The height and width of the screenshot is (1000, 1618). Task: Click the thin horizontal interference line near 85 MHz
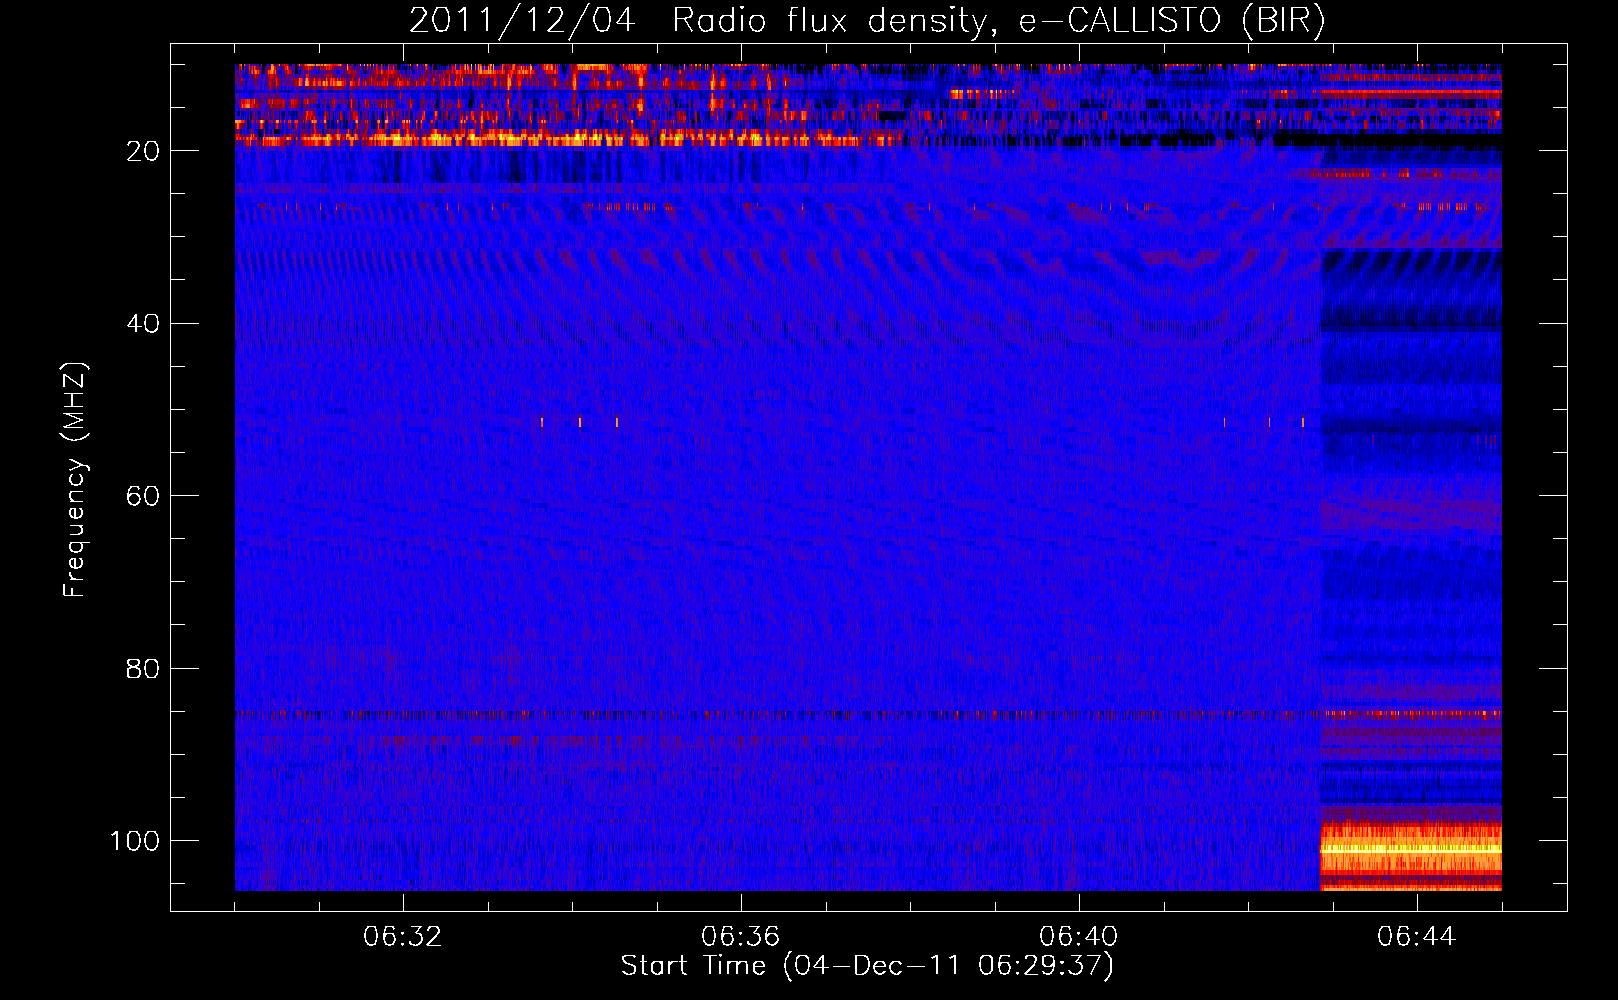[x=868, y=715]
